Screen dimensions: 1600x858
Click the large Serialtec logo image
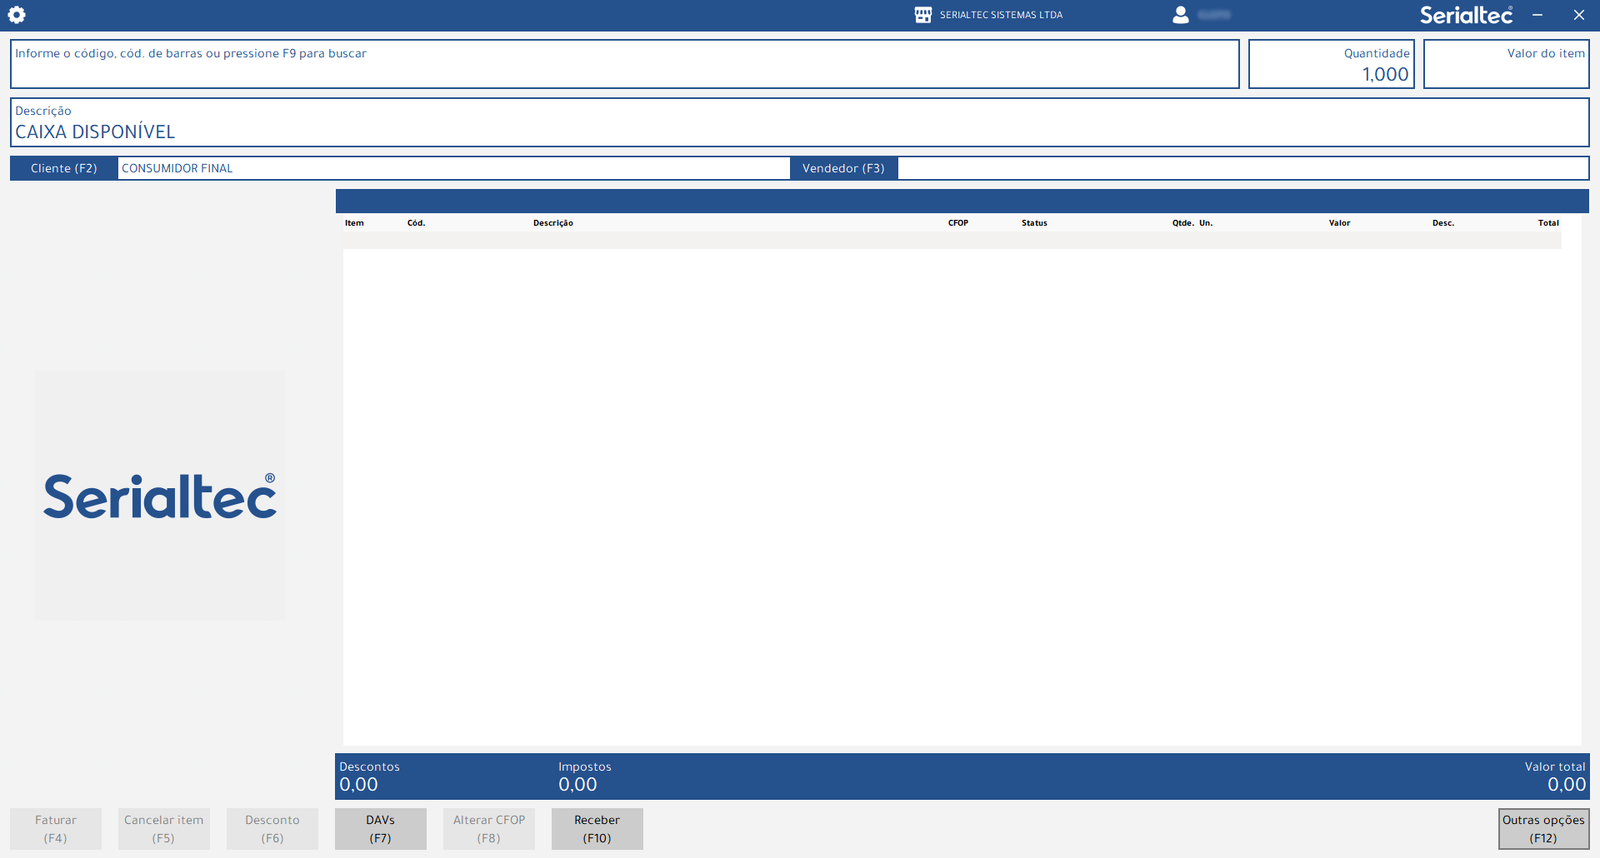click(160, 496)
